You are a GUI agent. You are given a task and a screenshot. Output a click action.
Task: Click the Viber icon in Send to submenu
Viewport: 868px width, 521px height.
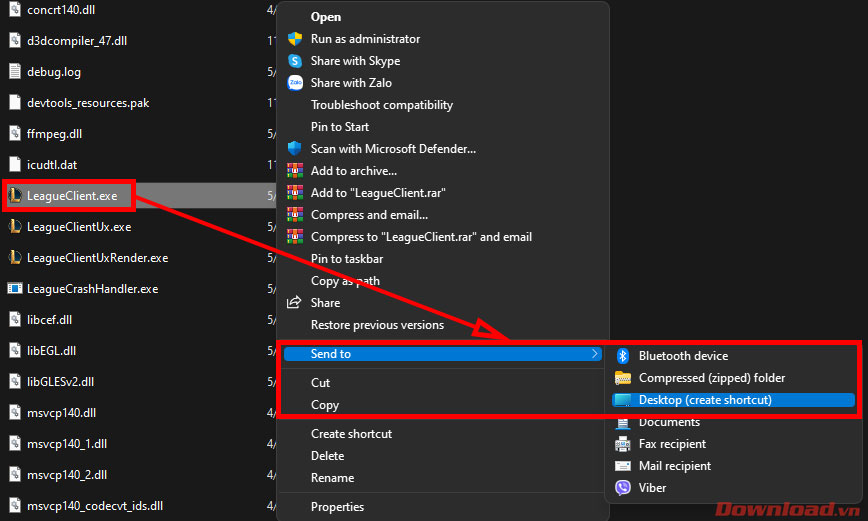pyautogui.click(x=622, y=488)
